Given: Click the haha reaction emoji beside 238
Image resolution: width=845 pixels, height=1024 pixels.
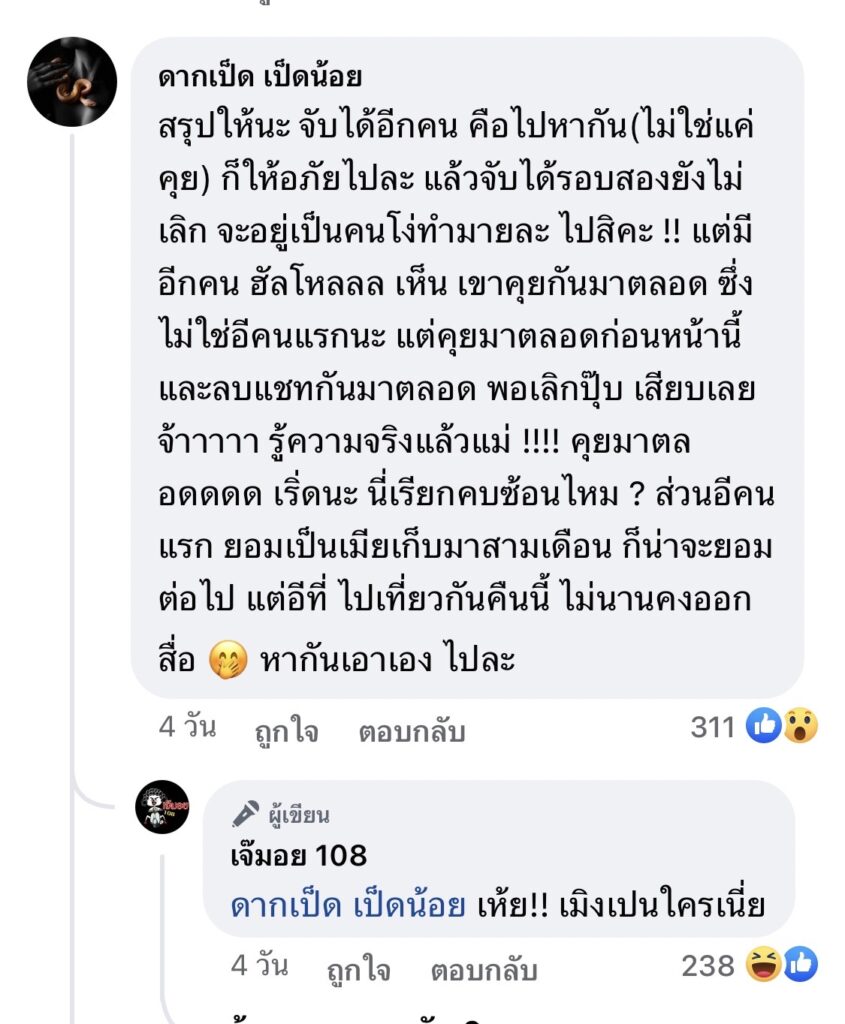Looking at the screenshot, I should (x=765, y=966).
